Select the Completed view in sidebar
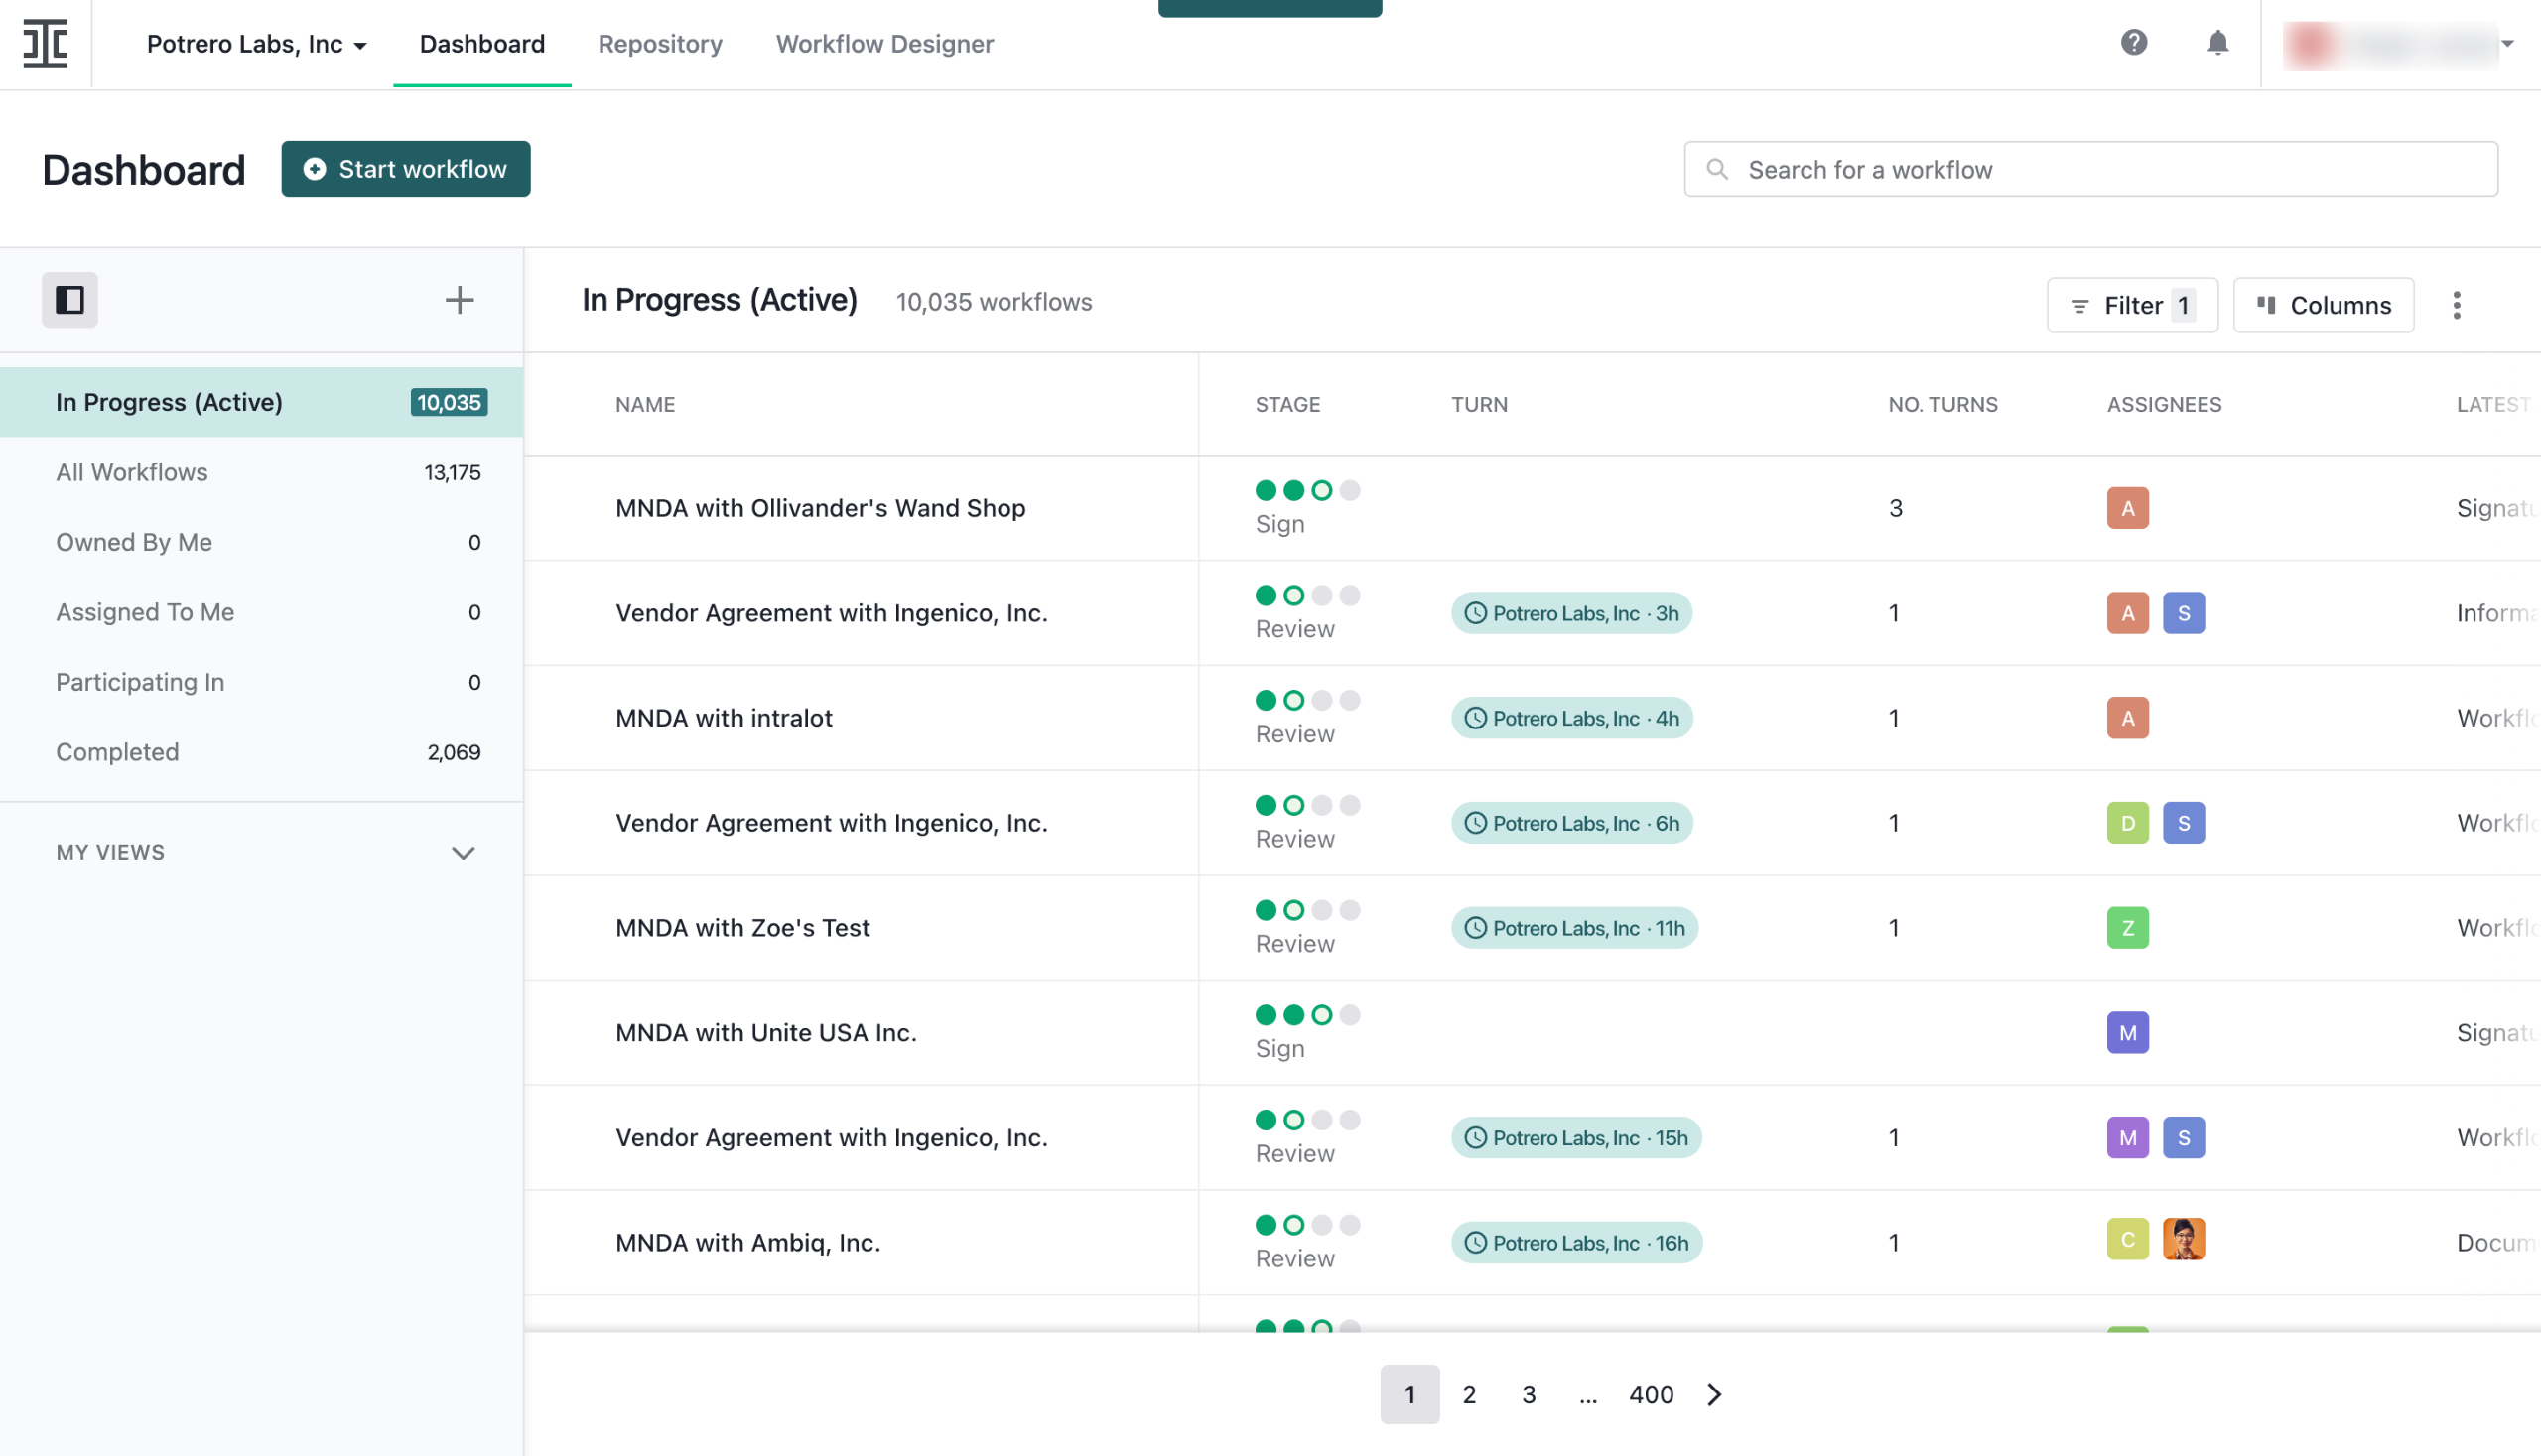Image resolution: width=2541 pixels, height=1456 pixels. pos(117,751)
